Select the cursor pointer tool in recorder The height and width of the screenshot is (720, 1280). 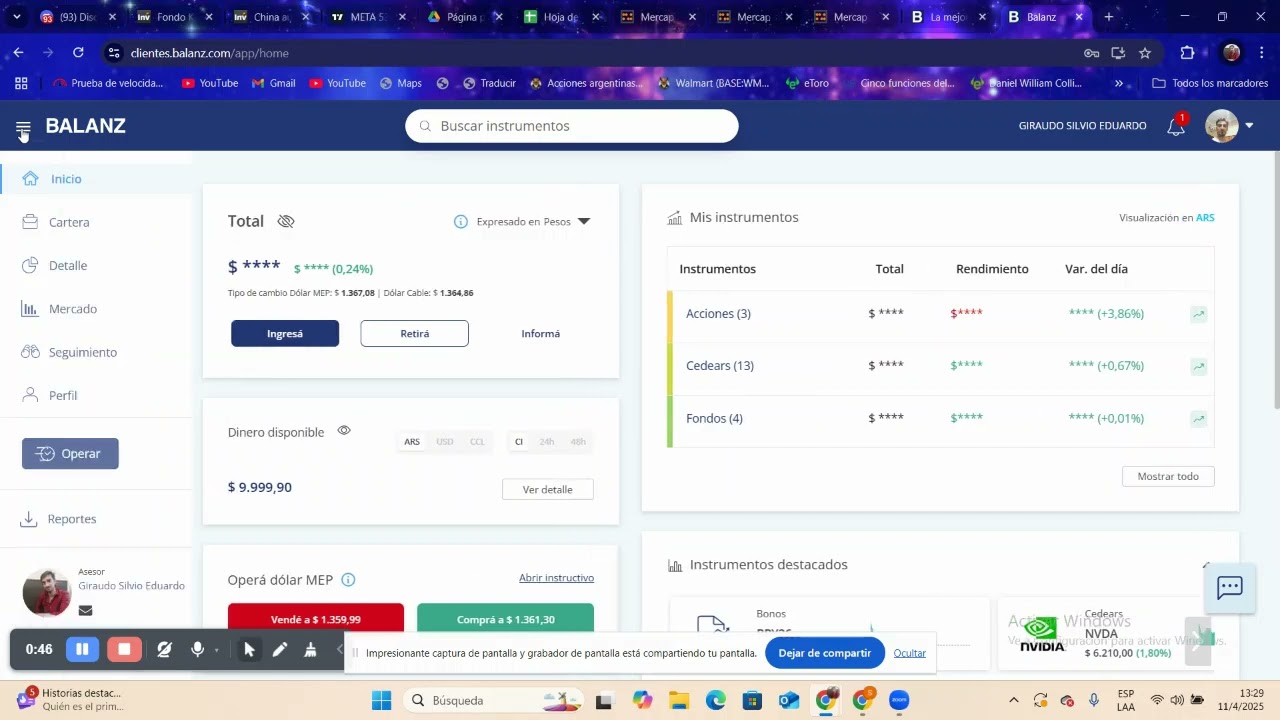249,650
